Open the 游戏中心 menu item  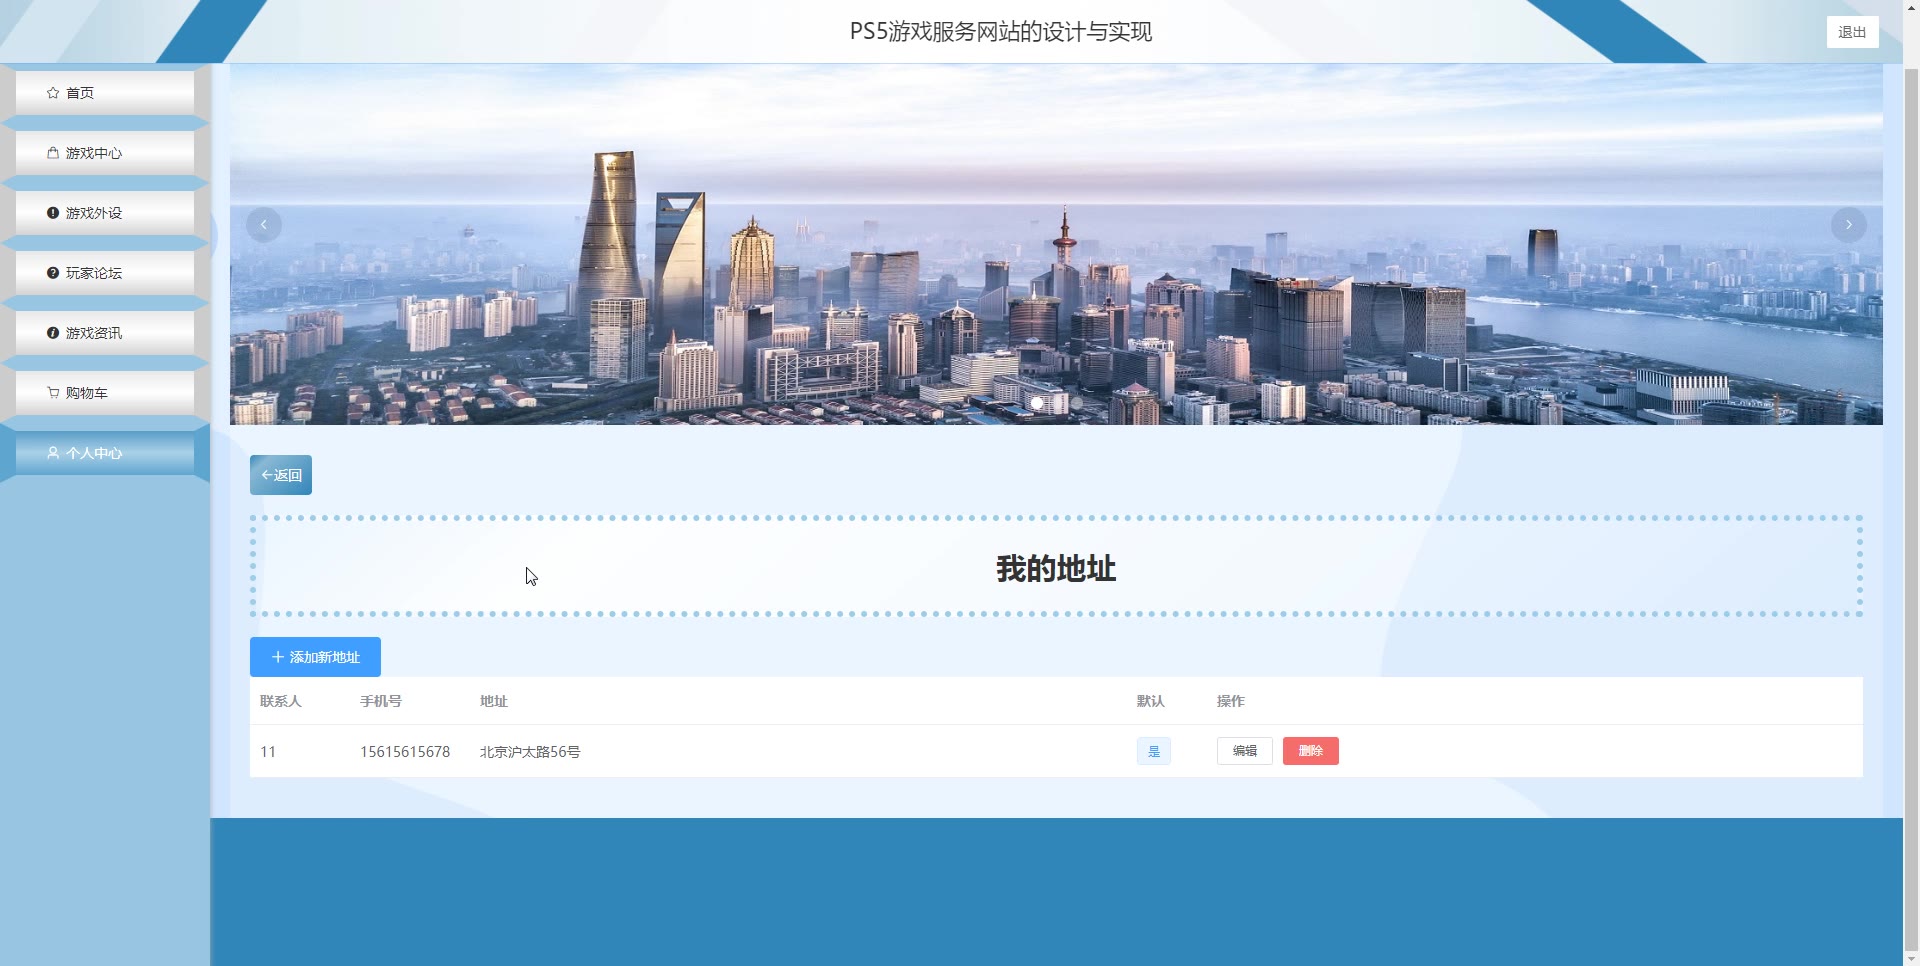tap(105, 153)
